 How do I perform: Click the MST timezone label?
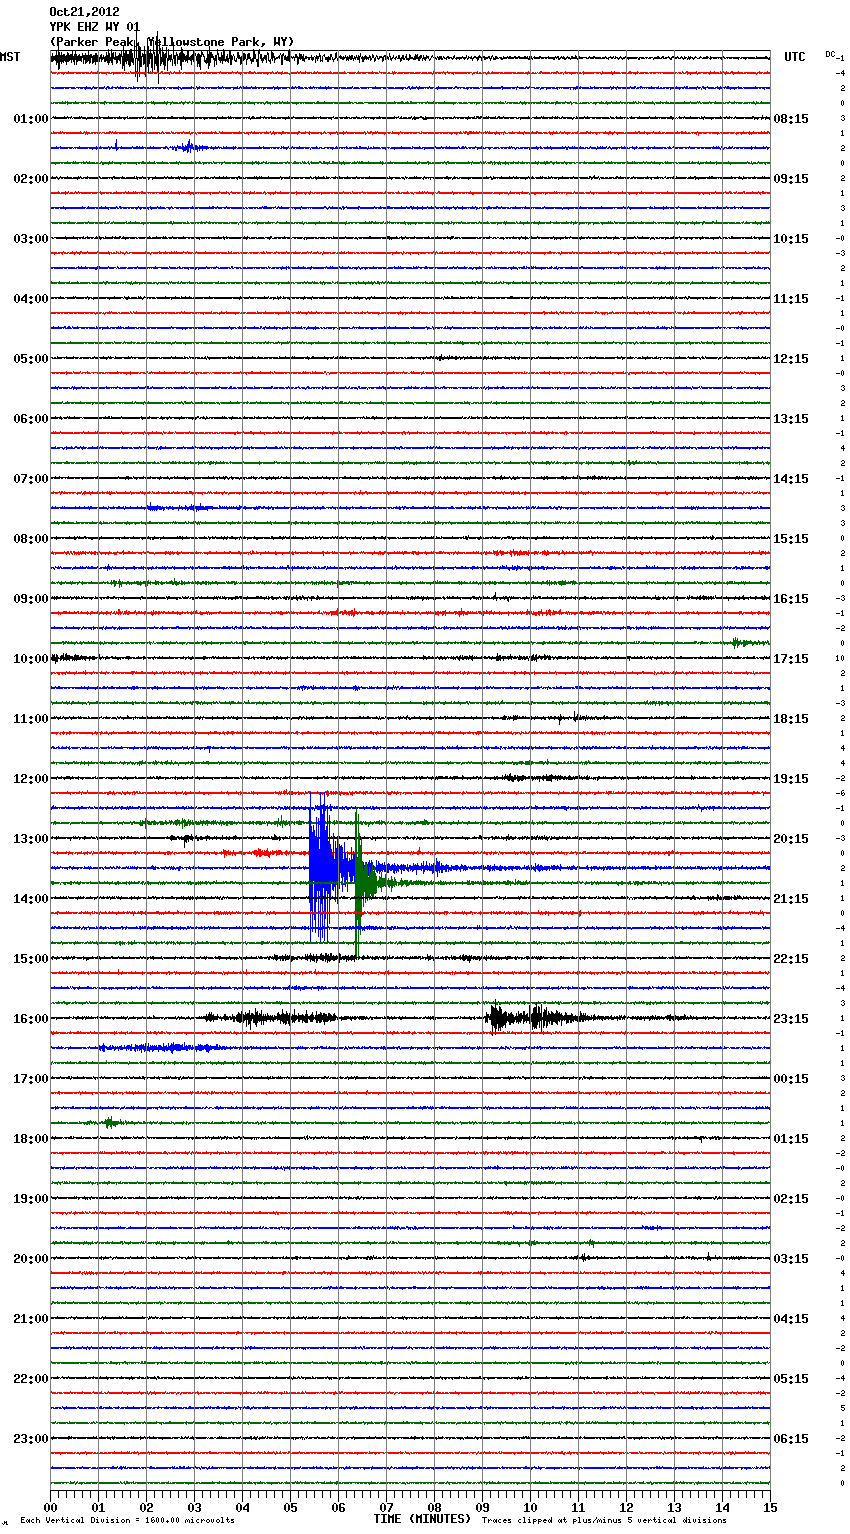coord(10,57)
